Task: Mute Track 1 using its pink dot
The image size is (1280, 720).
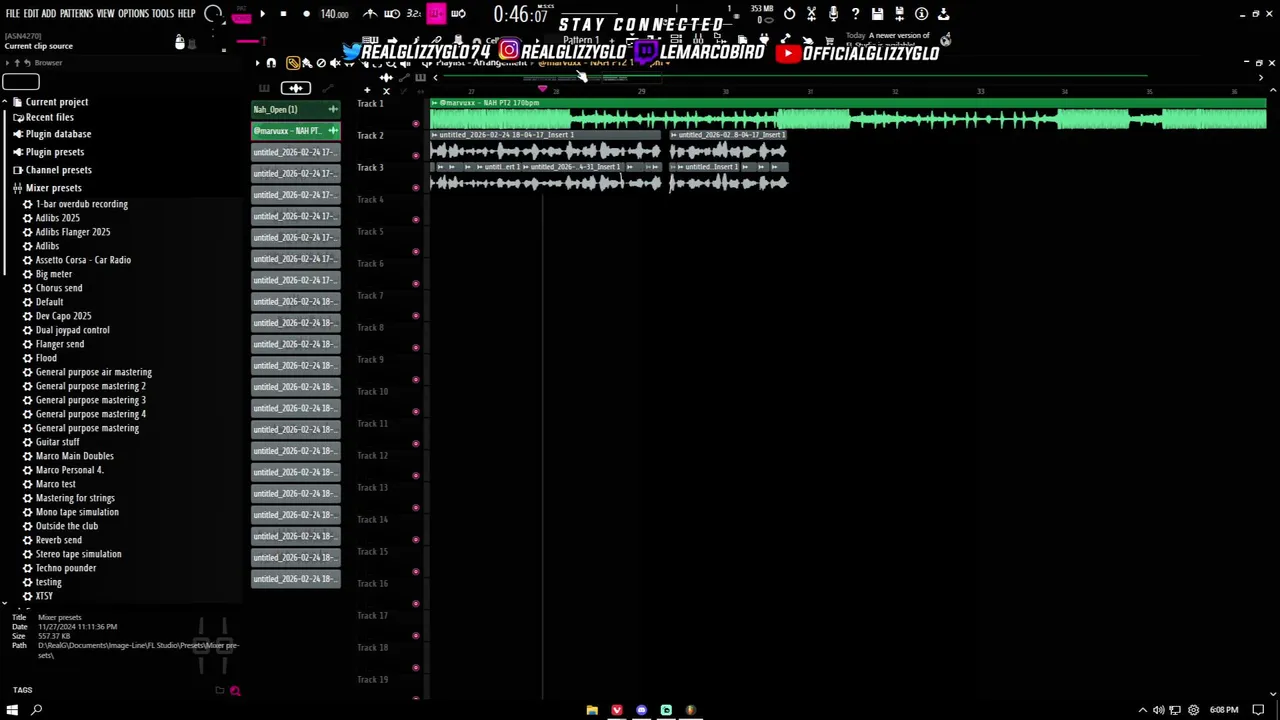Action: 416,123
